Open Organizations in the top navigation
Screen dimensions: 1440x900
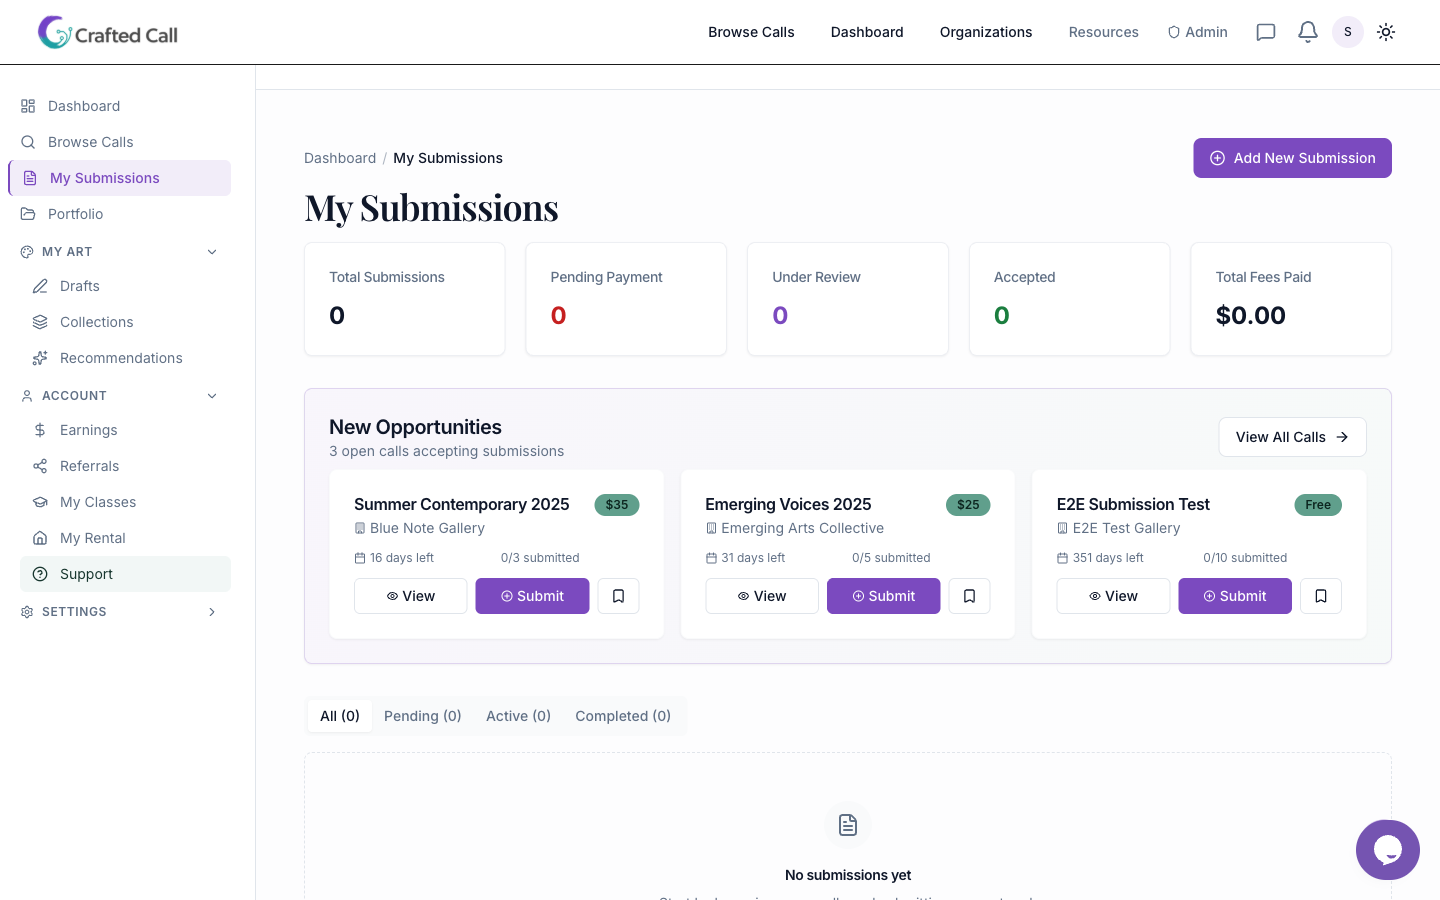(985, 32)
